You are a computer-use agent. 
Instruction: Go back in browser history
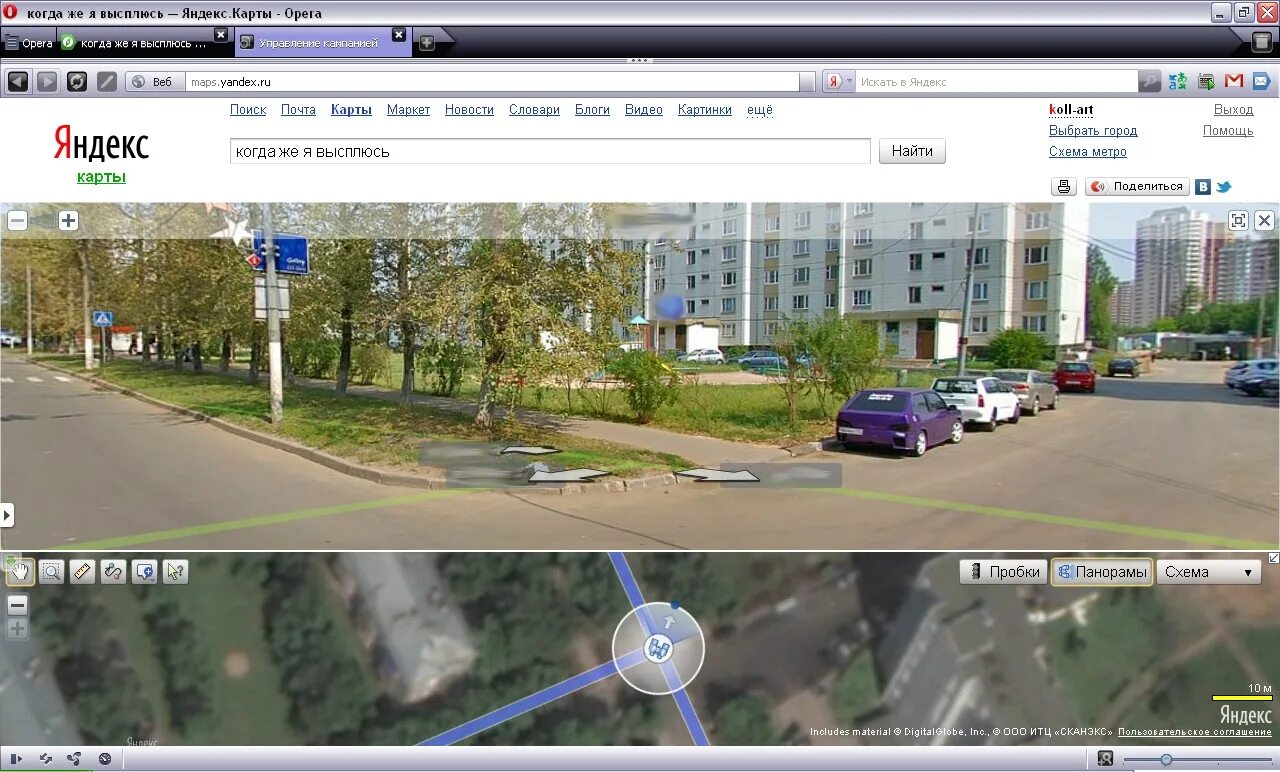(x=17, y=82)
